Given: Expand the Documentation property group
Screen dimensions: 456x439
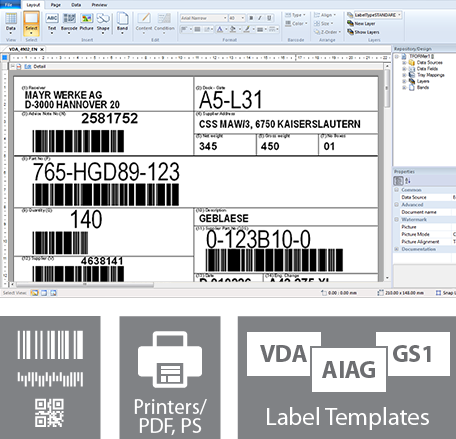Looking at the screenshot, I should click(x=397, y=249).
